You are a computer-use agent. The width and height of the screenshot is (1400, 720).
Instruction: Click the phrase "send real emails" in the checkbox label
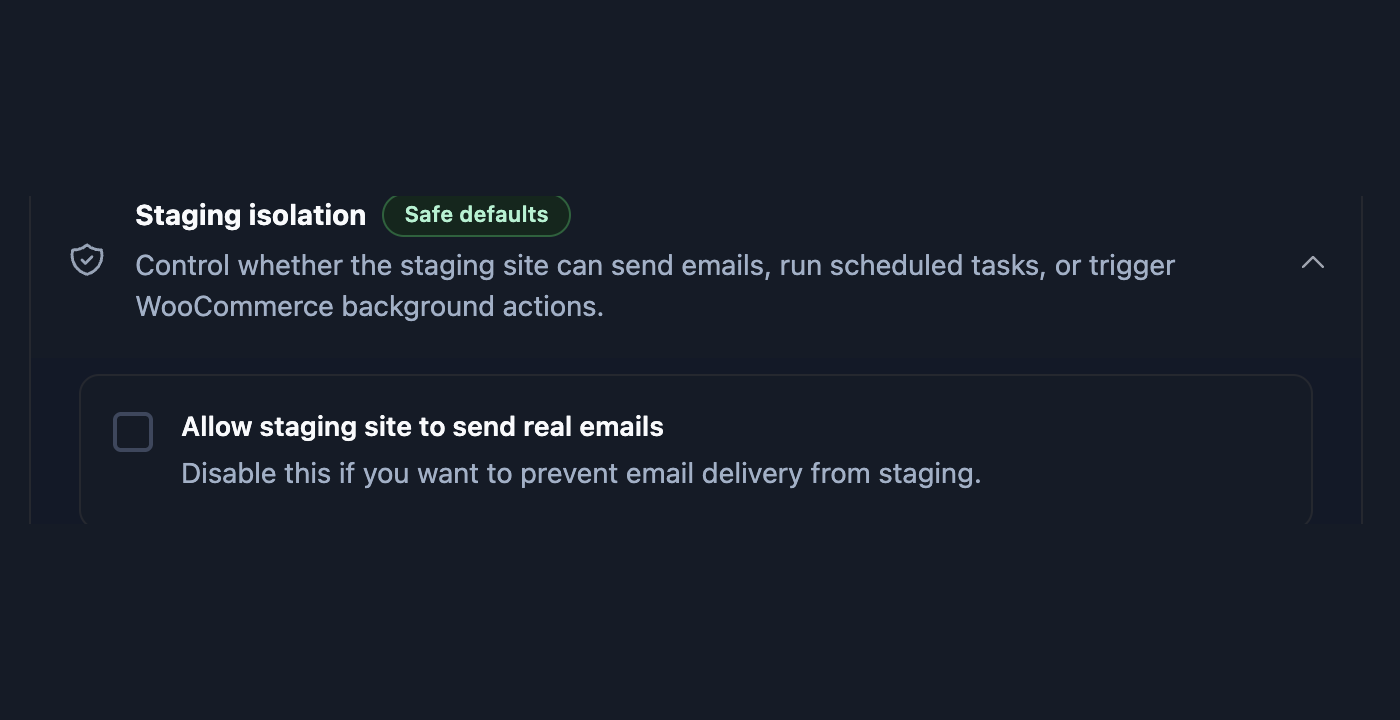point(558,427)
